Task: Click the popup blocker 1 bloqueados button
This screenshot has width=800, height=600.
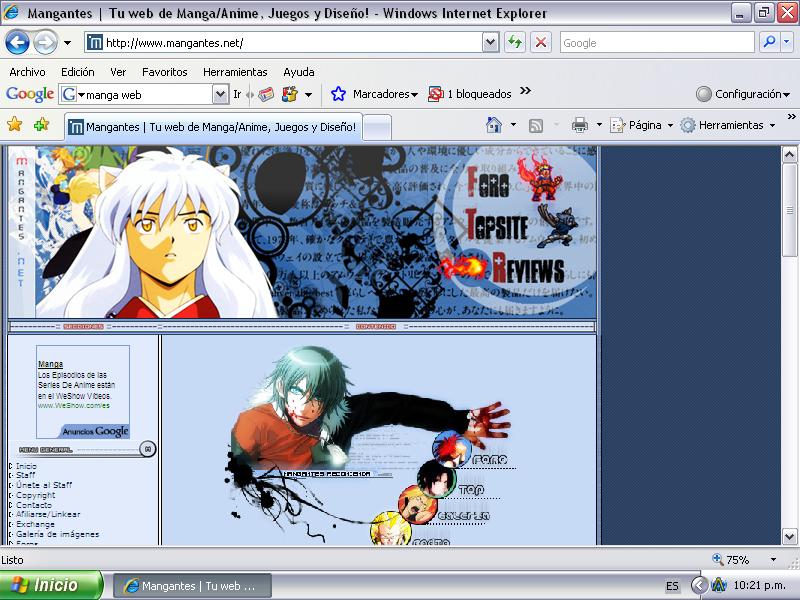Action: tap(470, 94)
